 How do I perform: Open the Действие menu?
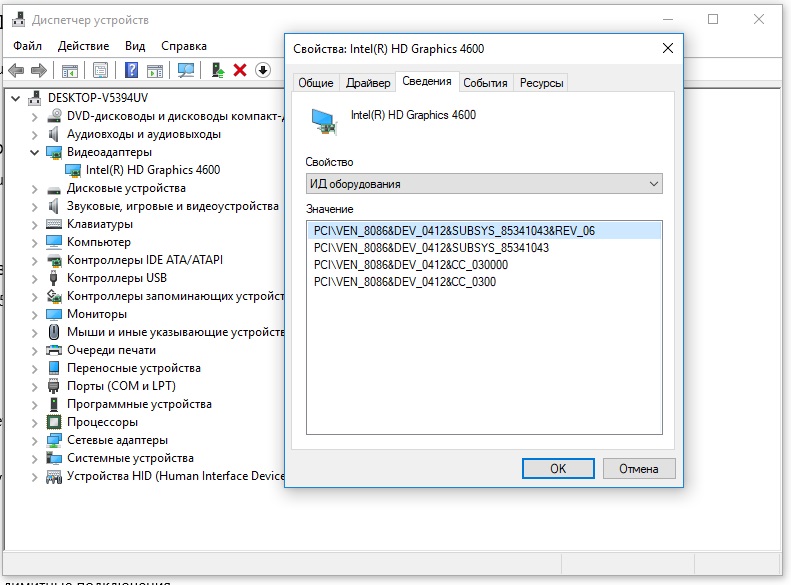pos(83,46)
